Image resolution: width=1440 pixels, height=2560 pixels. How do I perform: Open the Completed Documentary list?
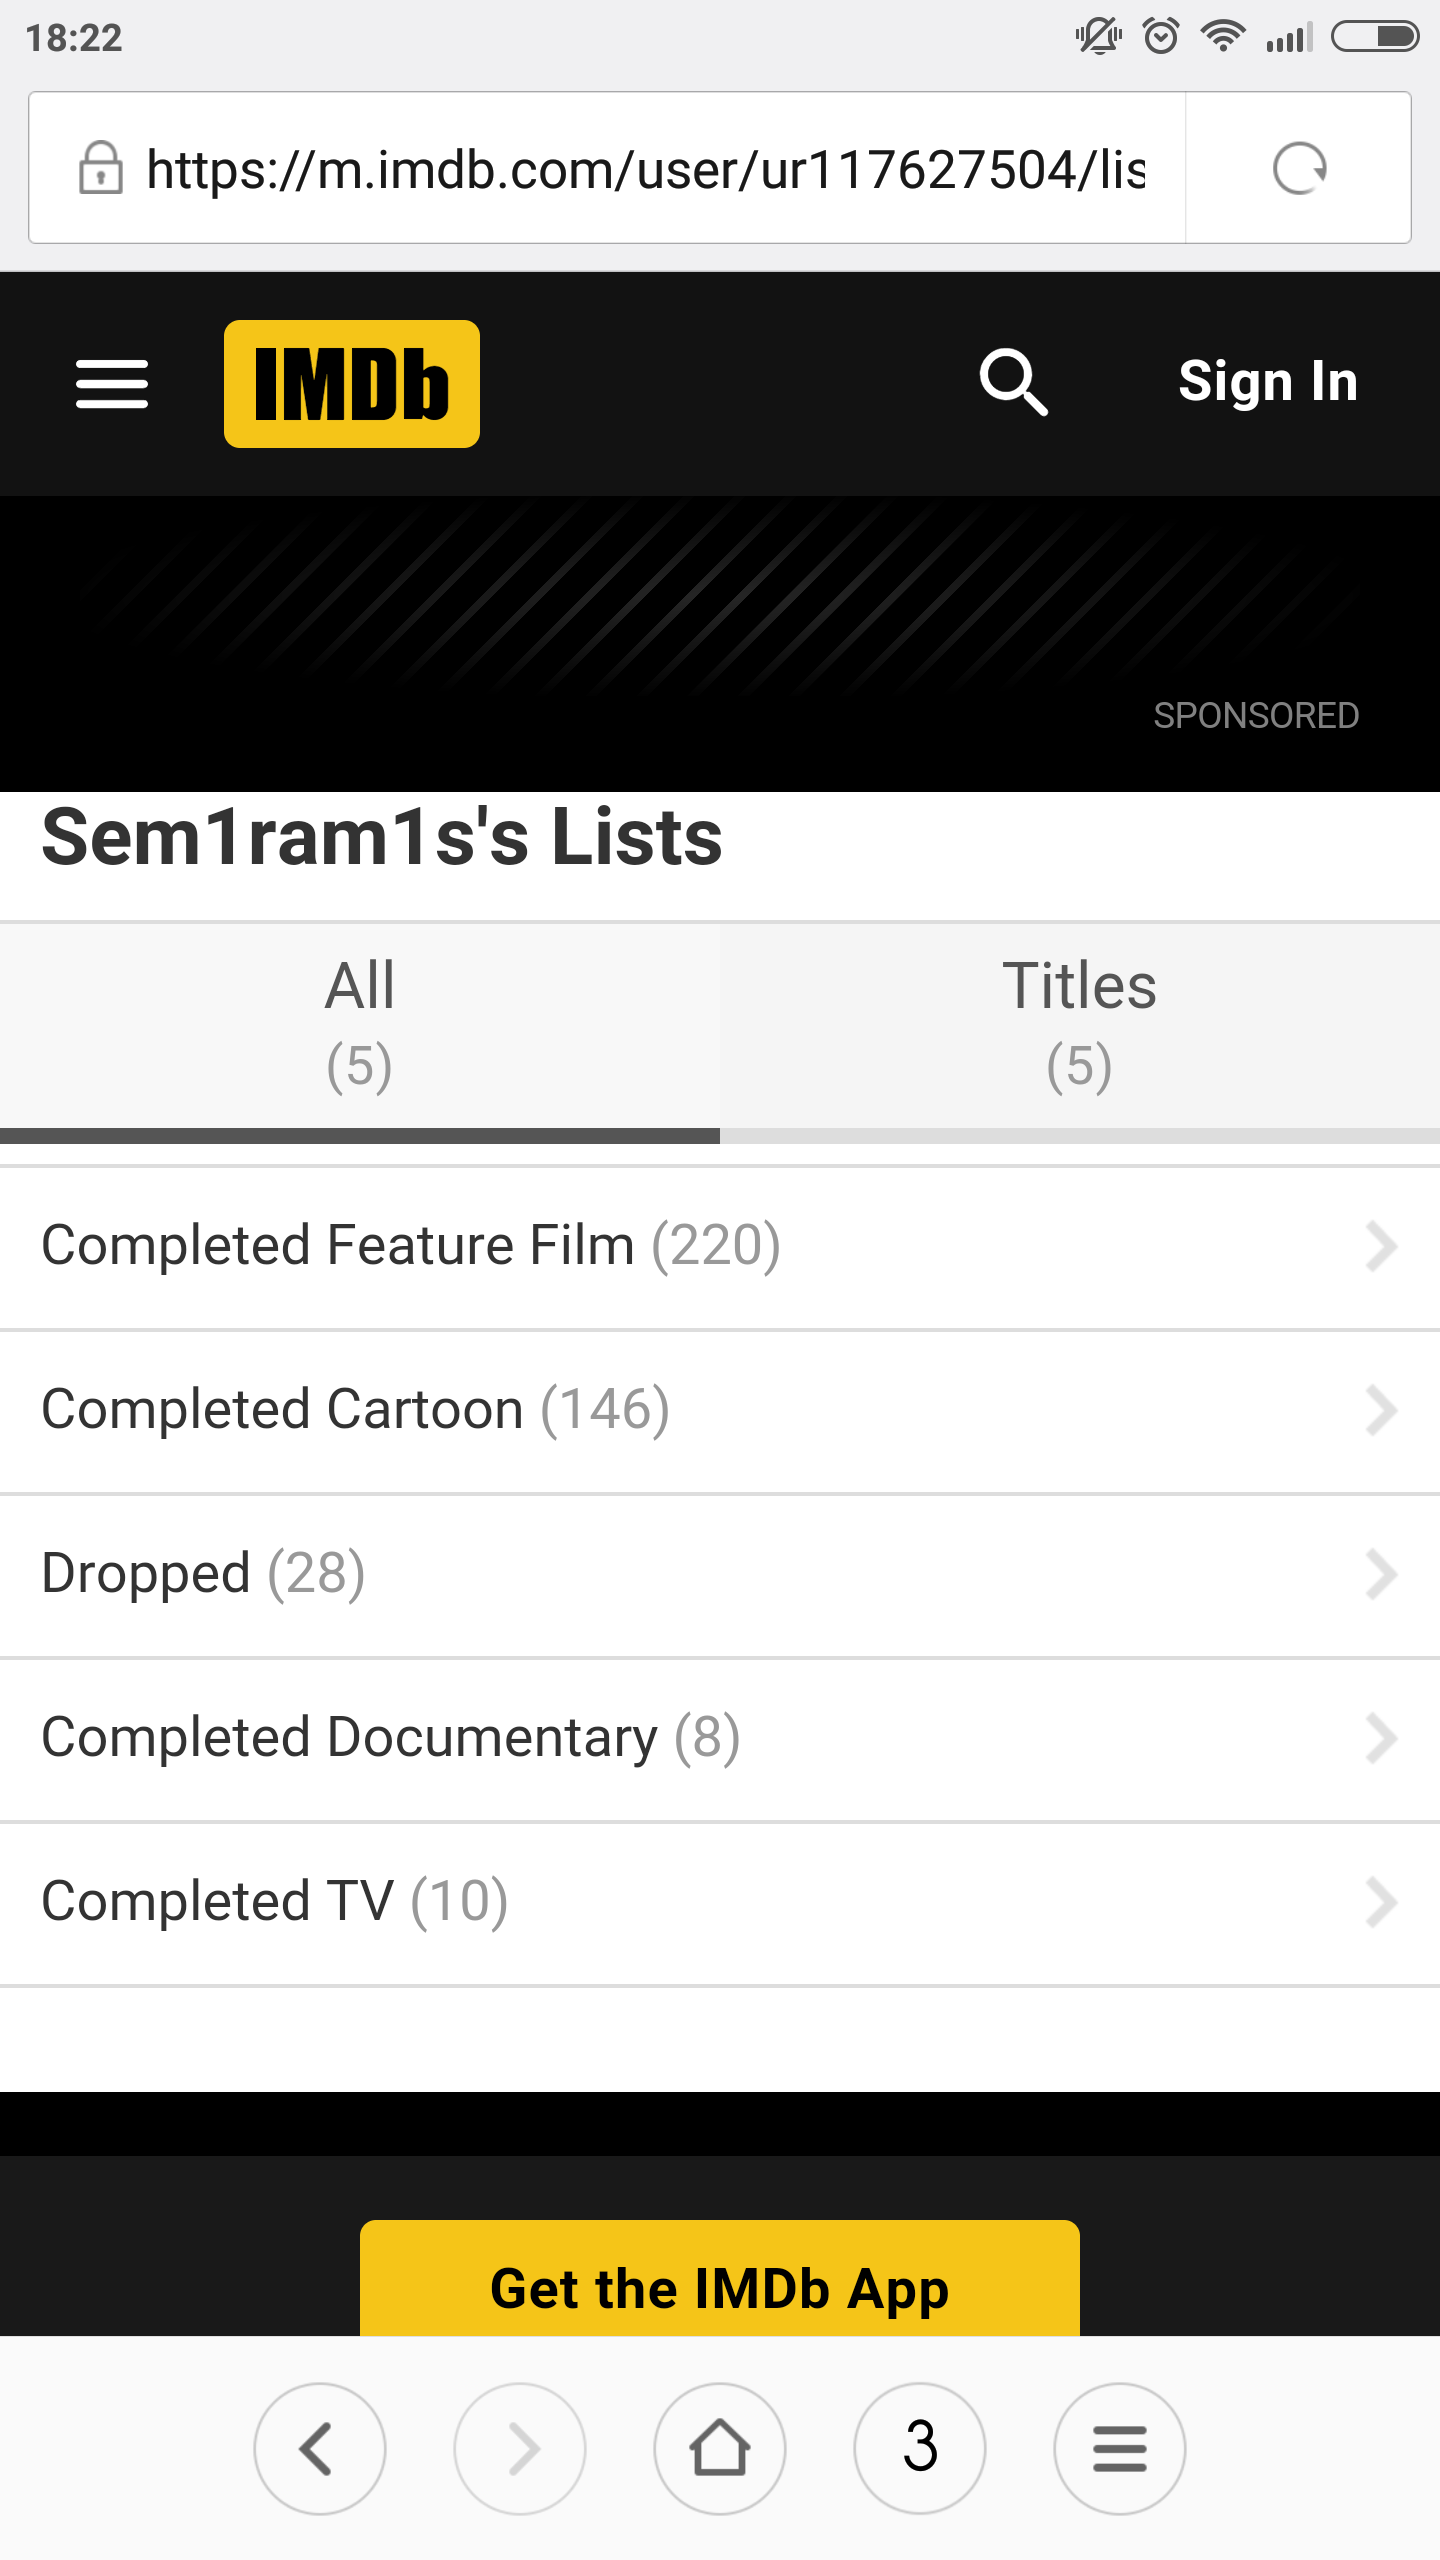(390, 1738)
